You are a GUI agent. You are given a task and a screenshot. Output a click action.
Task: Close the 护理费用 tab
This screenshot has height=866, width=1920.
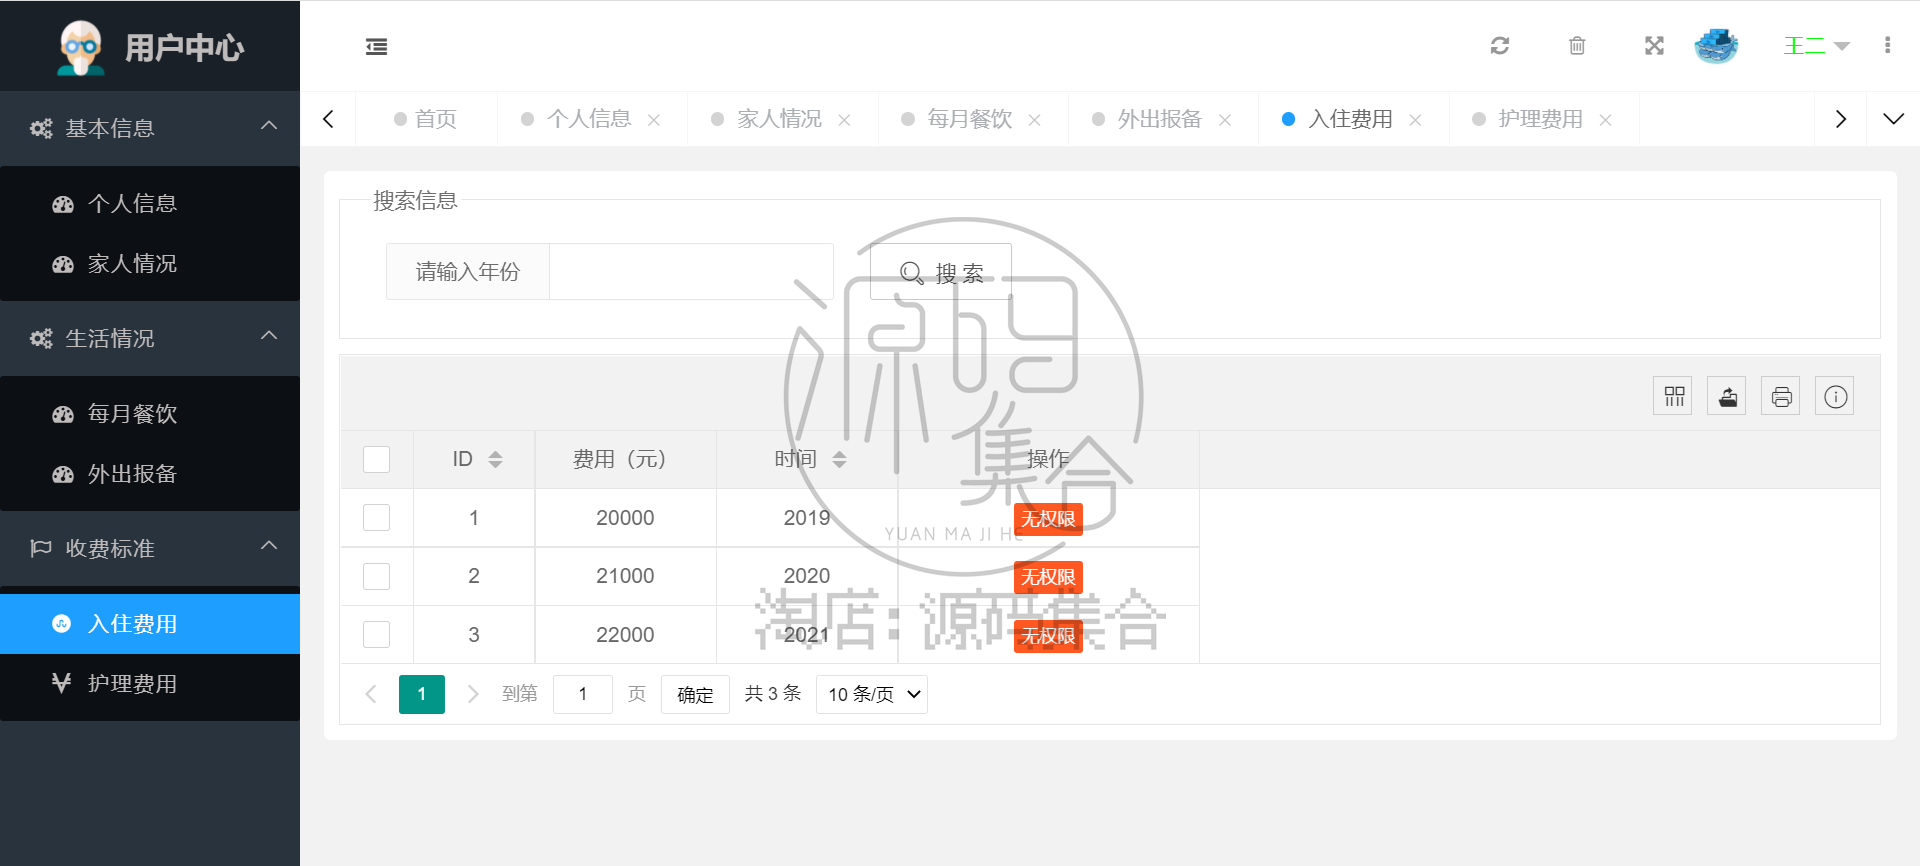pos(1605,120)
